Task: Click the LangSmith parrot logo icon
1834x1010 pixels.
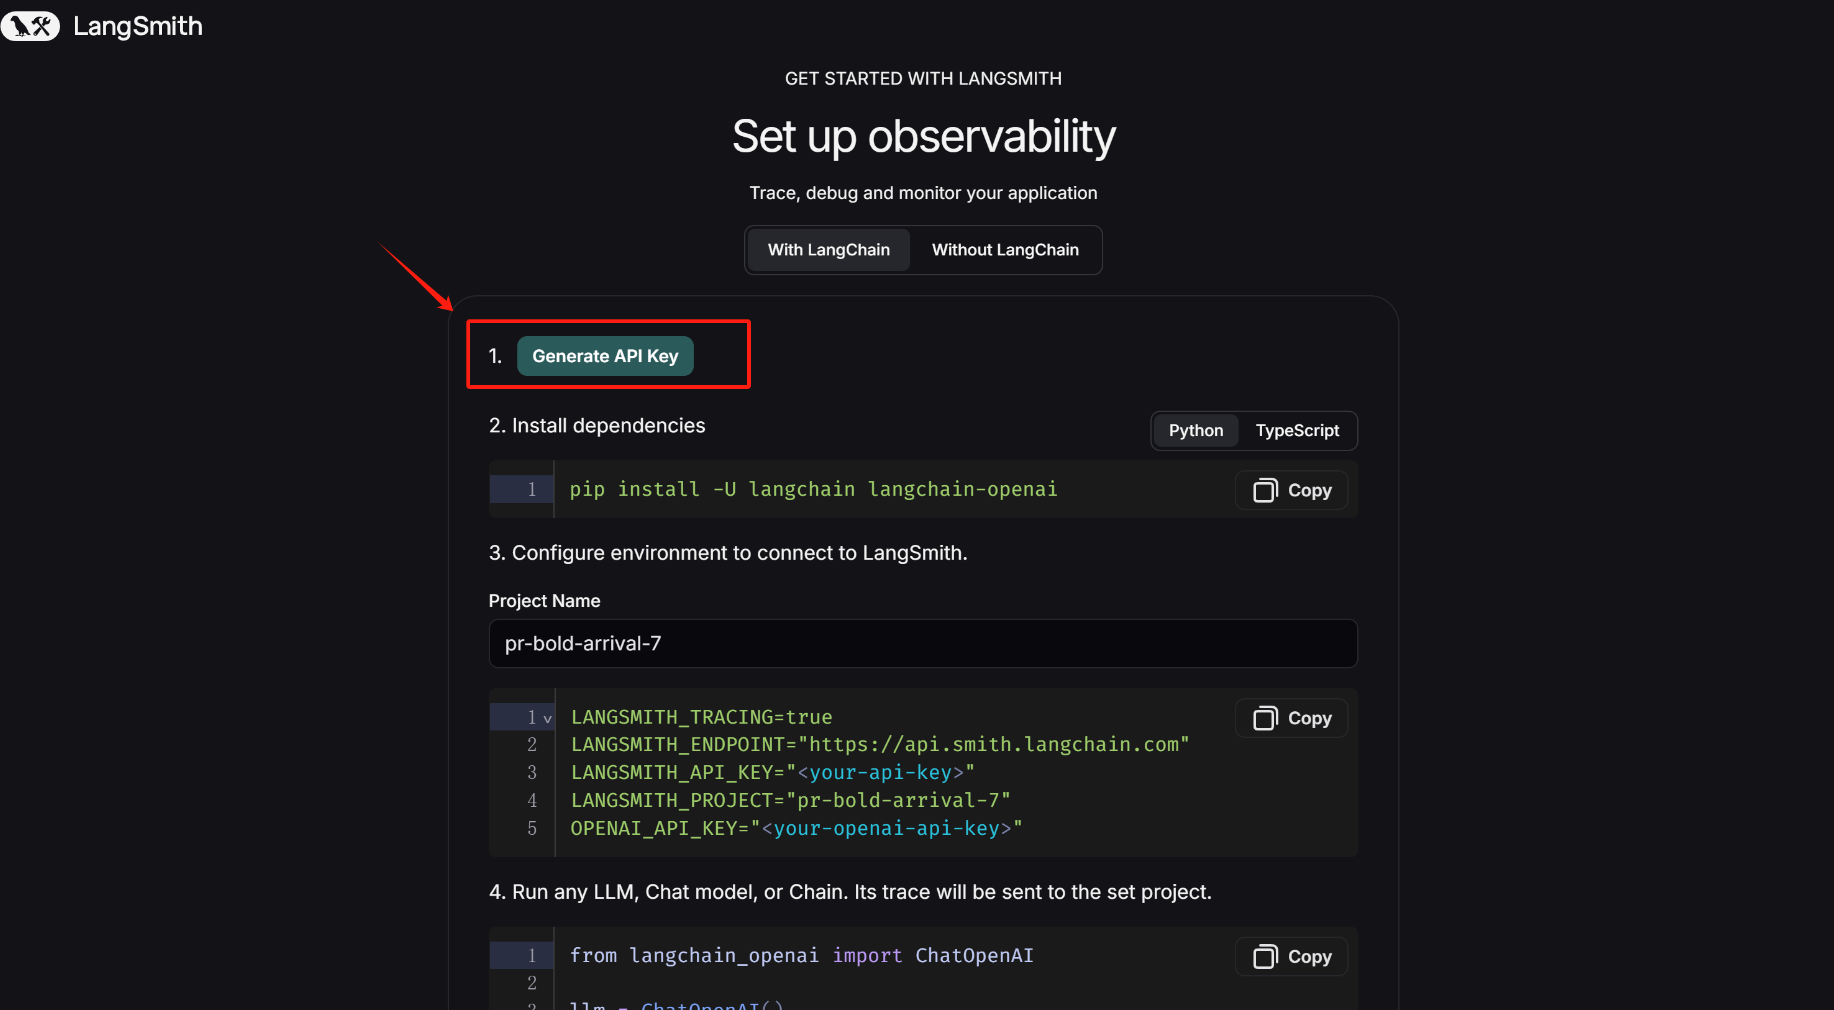Action: tap(30, 26)
